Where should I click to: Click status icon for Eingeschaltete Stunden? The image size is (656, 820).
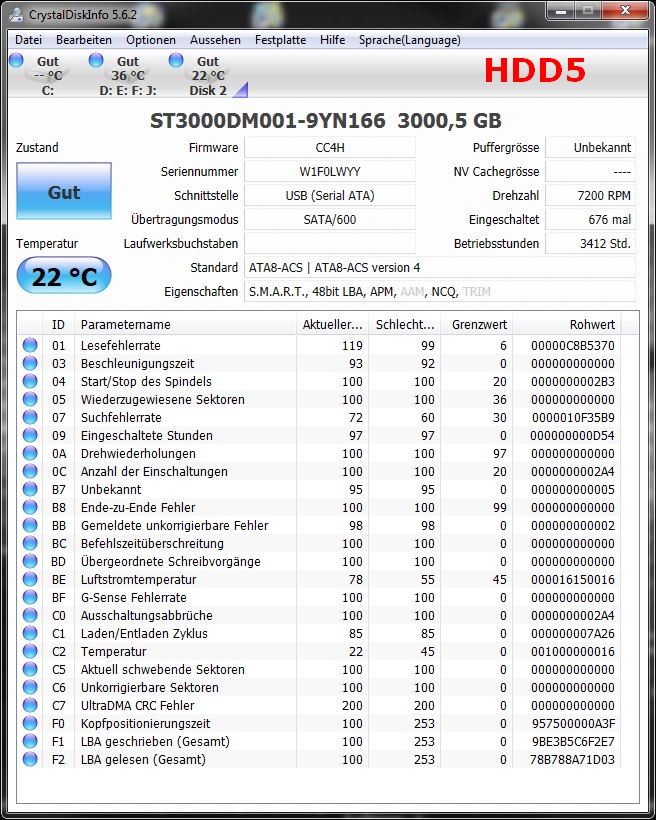coord(30,435)
